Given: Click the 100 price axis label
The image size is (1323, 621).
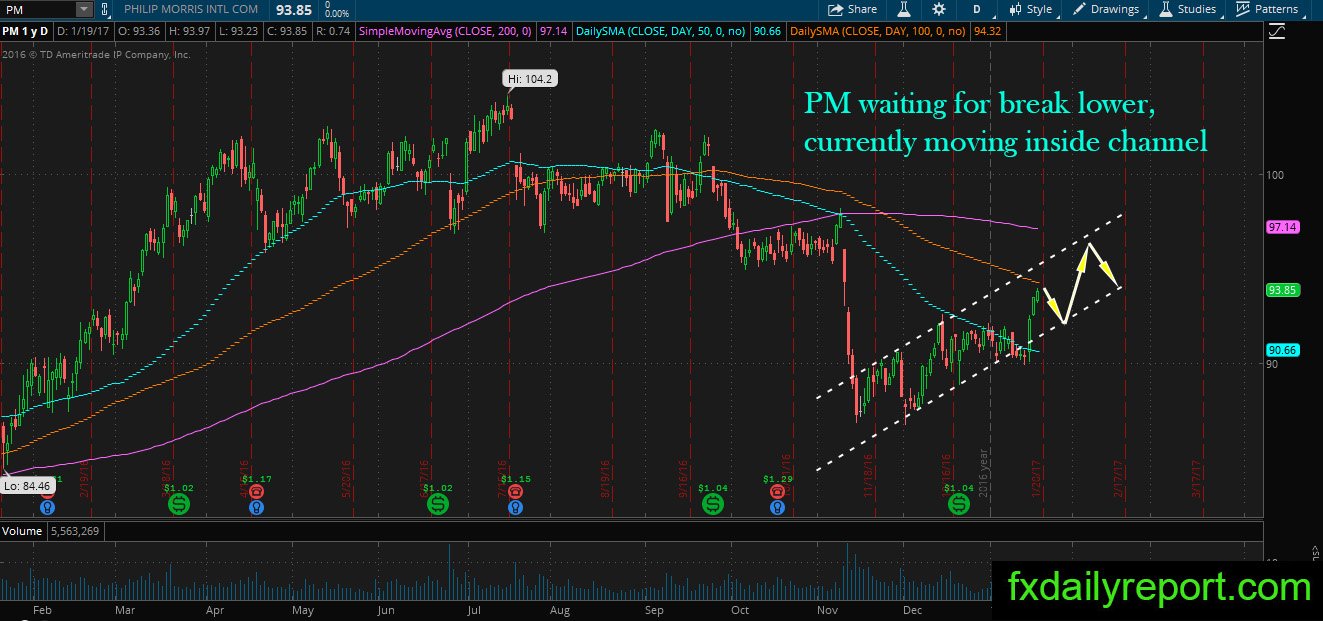Looking at the screenshot, I should (x=1274, y=175).
